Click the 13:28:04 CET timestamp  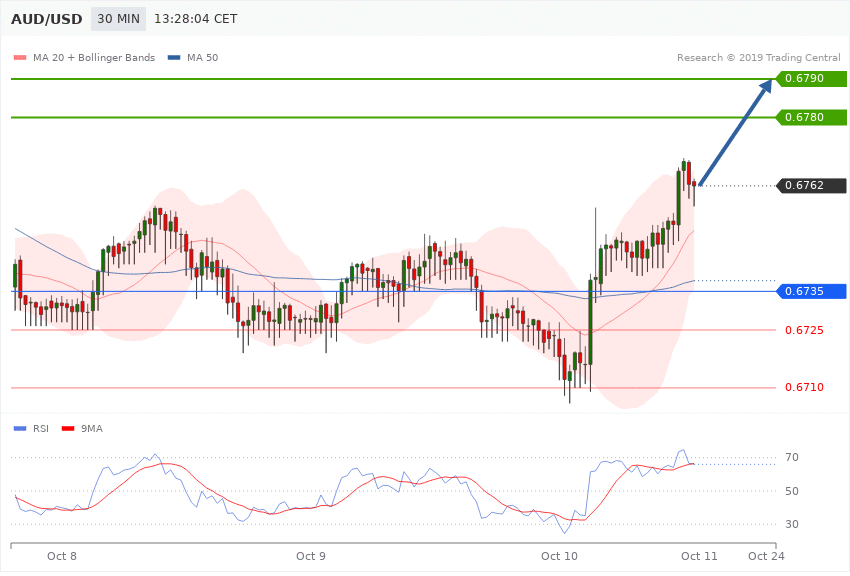pyautogui.click(x=196, y=19)
